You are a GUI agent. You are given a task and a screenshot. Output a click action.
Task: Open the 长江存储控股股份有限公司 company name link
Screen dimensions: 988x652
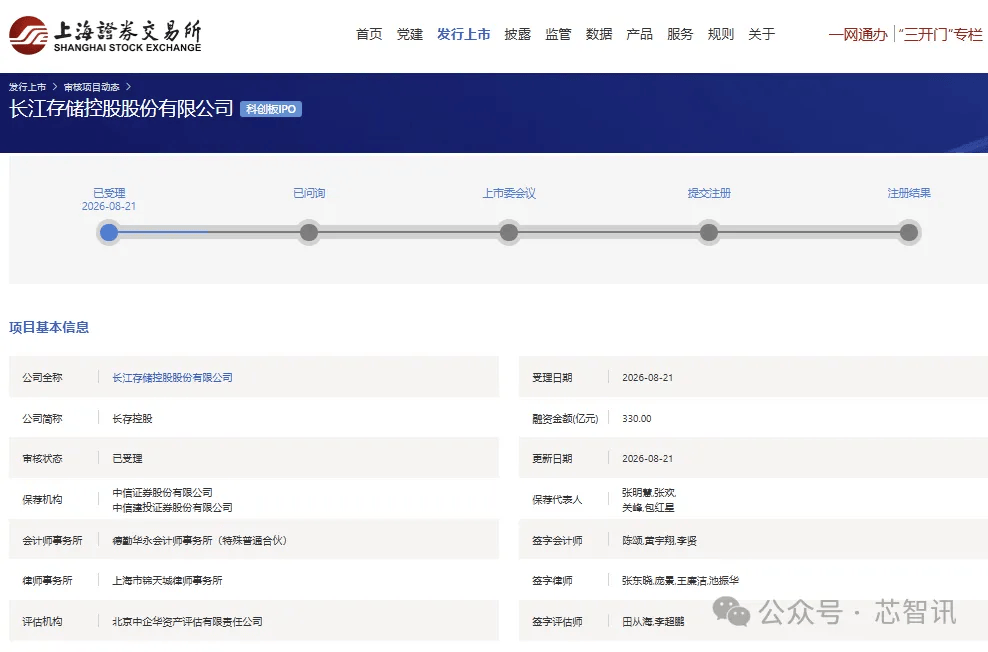coord(172,377)
